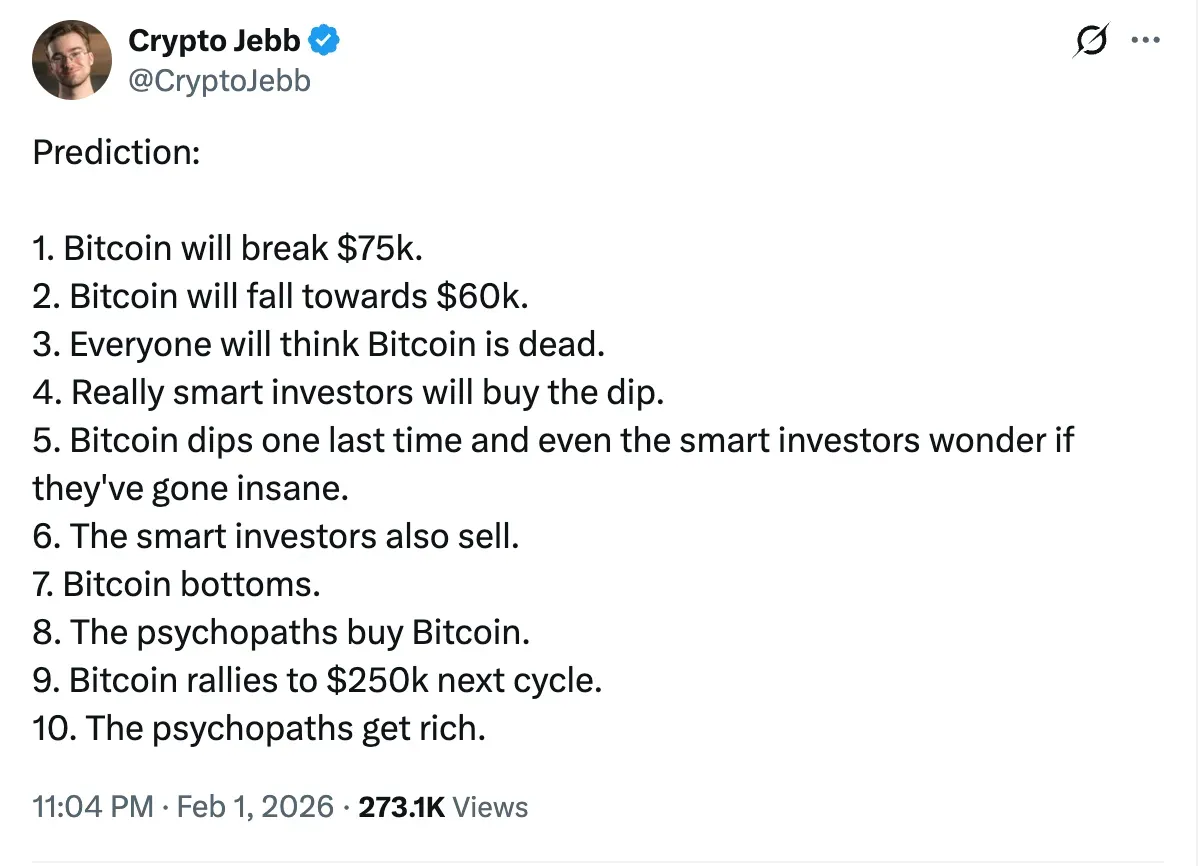The image size is (1204, 866).
Task: Open the @CryptoJebb handle link
Action: pyautogui.click(x=219, y=80)
